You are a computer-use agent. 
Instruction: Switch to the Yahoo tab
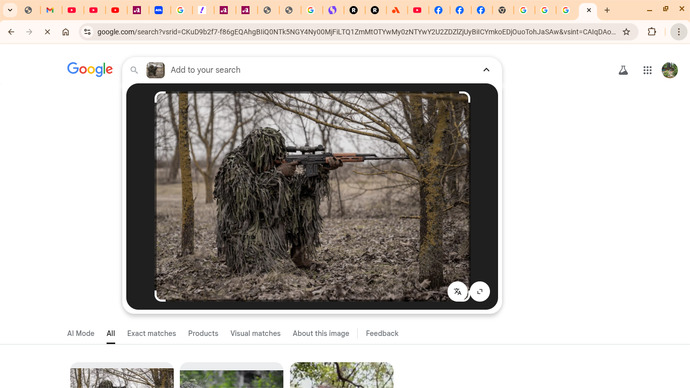click(202, 10)
